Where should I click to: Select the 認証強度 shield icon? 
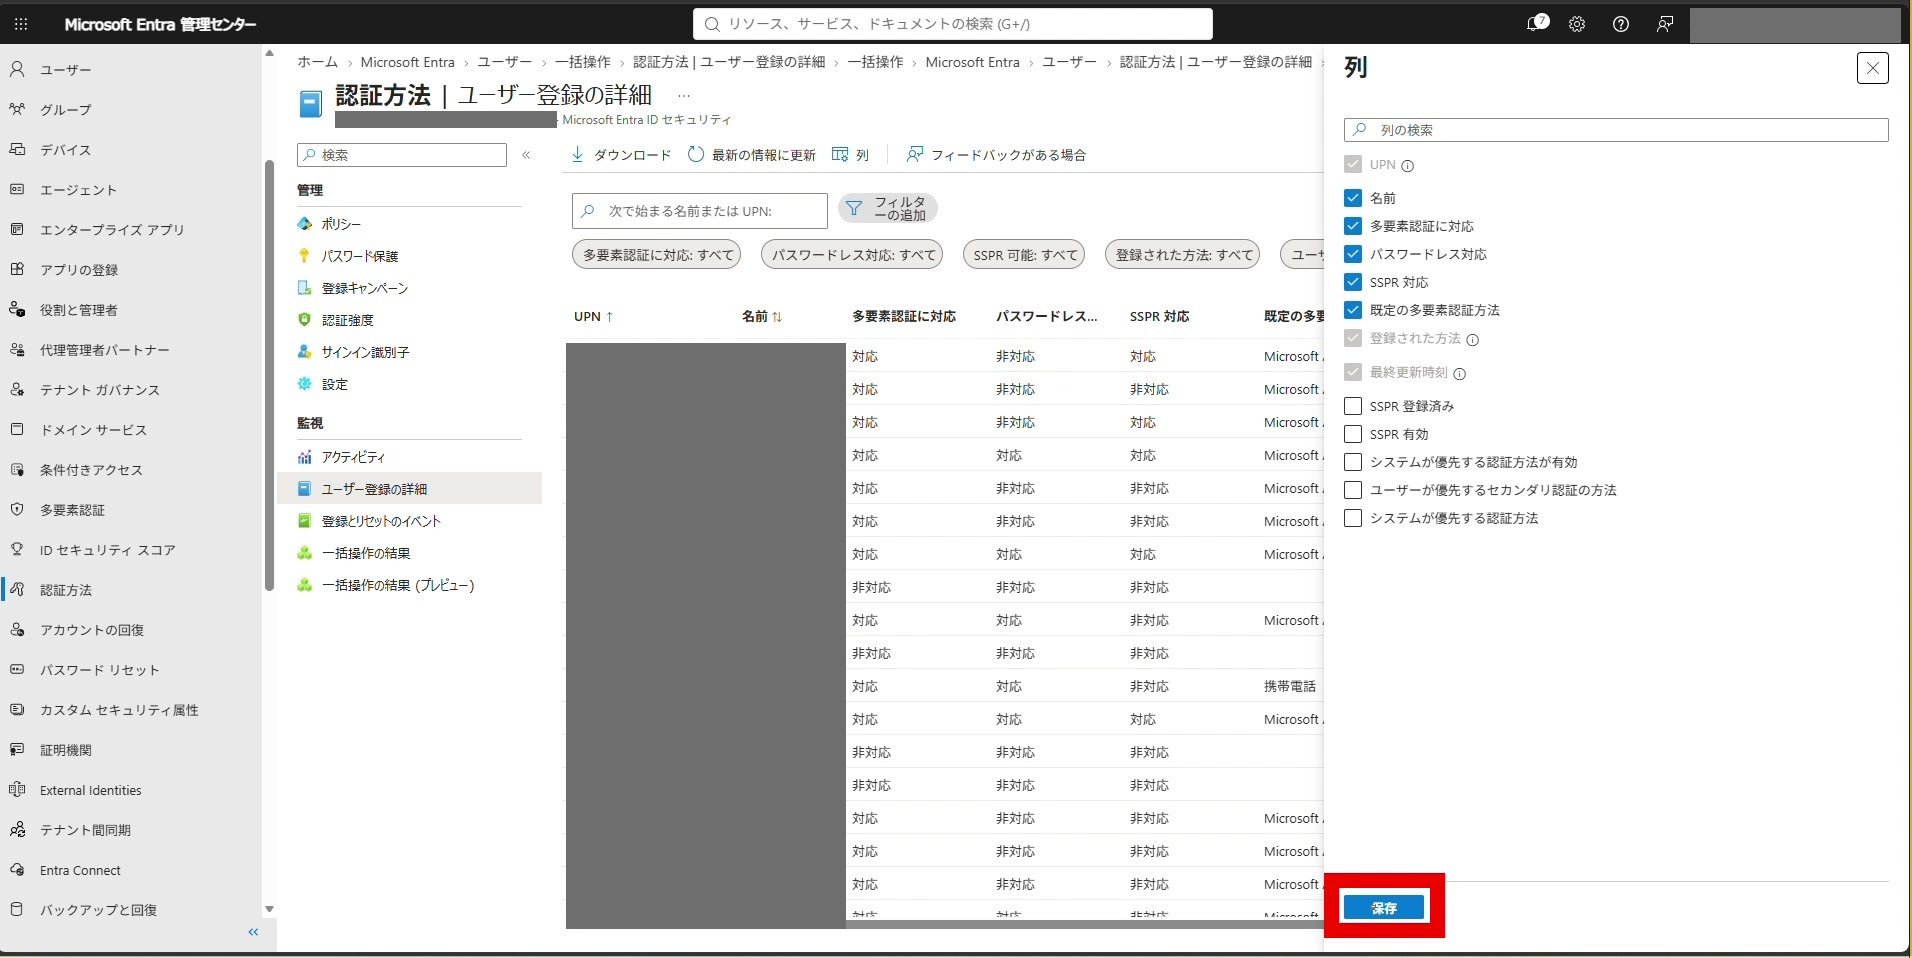coord(305,320)
